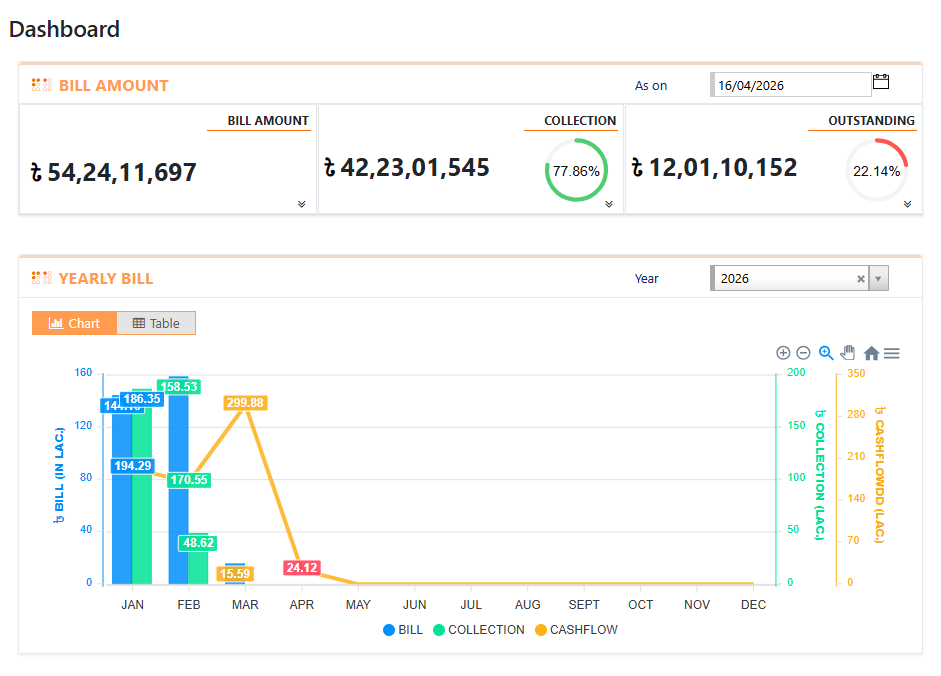Switch to the Table tab
This screenshot has width=941, height=676.
tap(156, 323)
